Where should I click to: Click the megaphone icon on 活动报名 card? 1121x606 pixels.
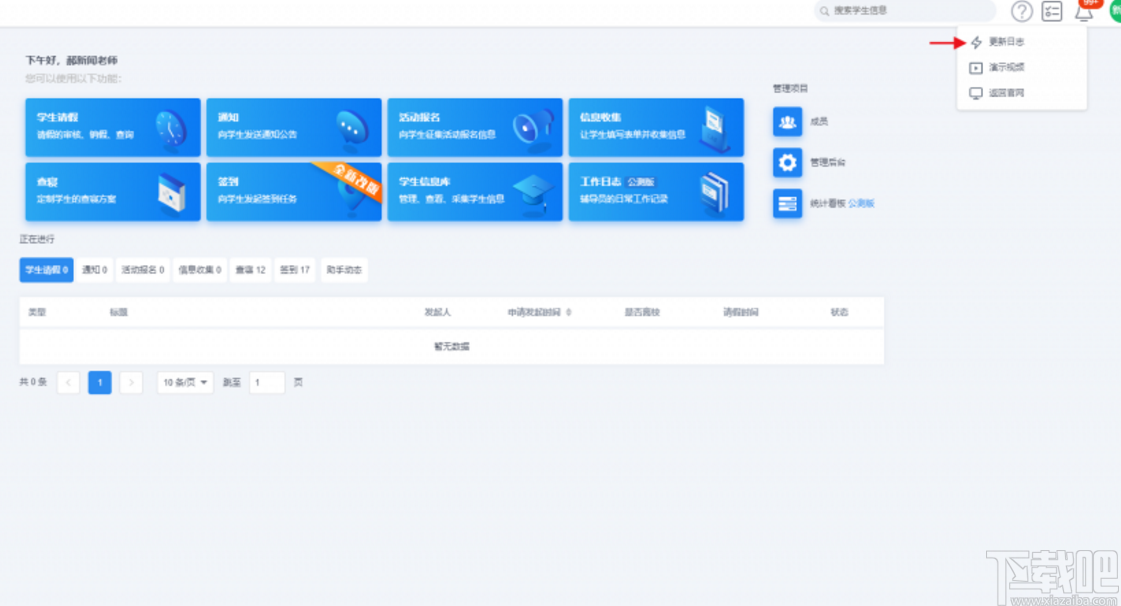click(533, 129)
